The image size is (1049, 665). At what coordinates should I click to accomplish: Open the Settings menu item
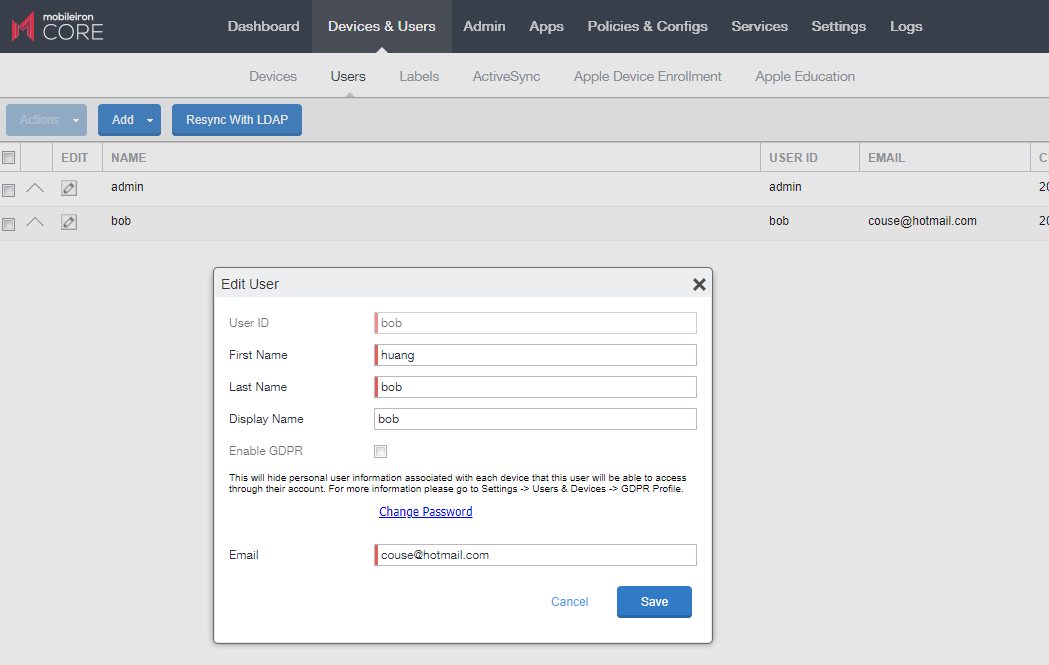[x=838, y=26]
